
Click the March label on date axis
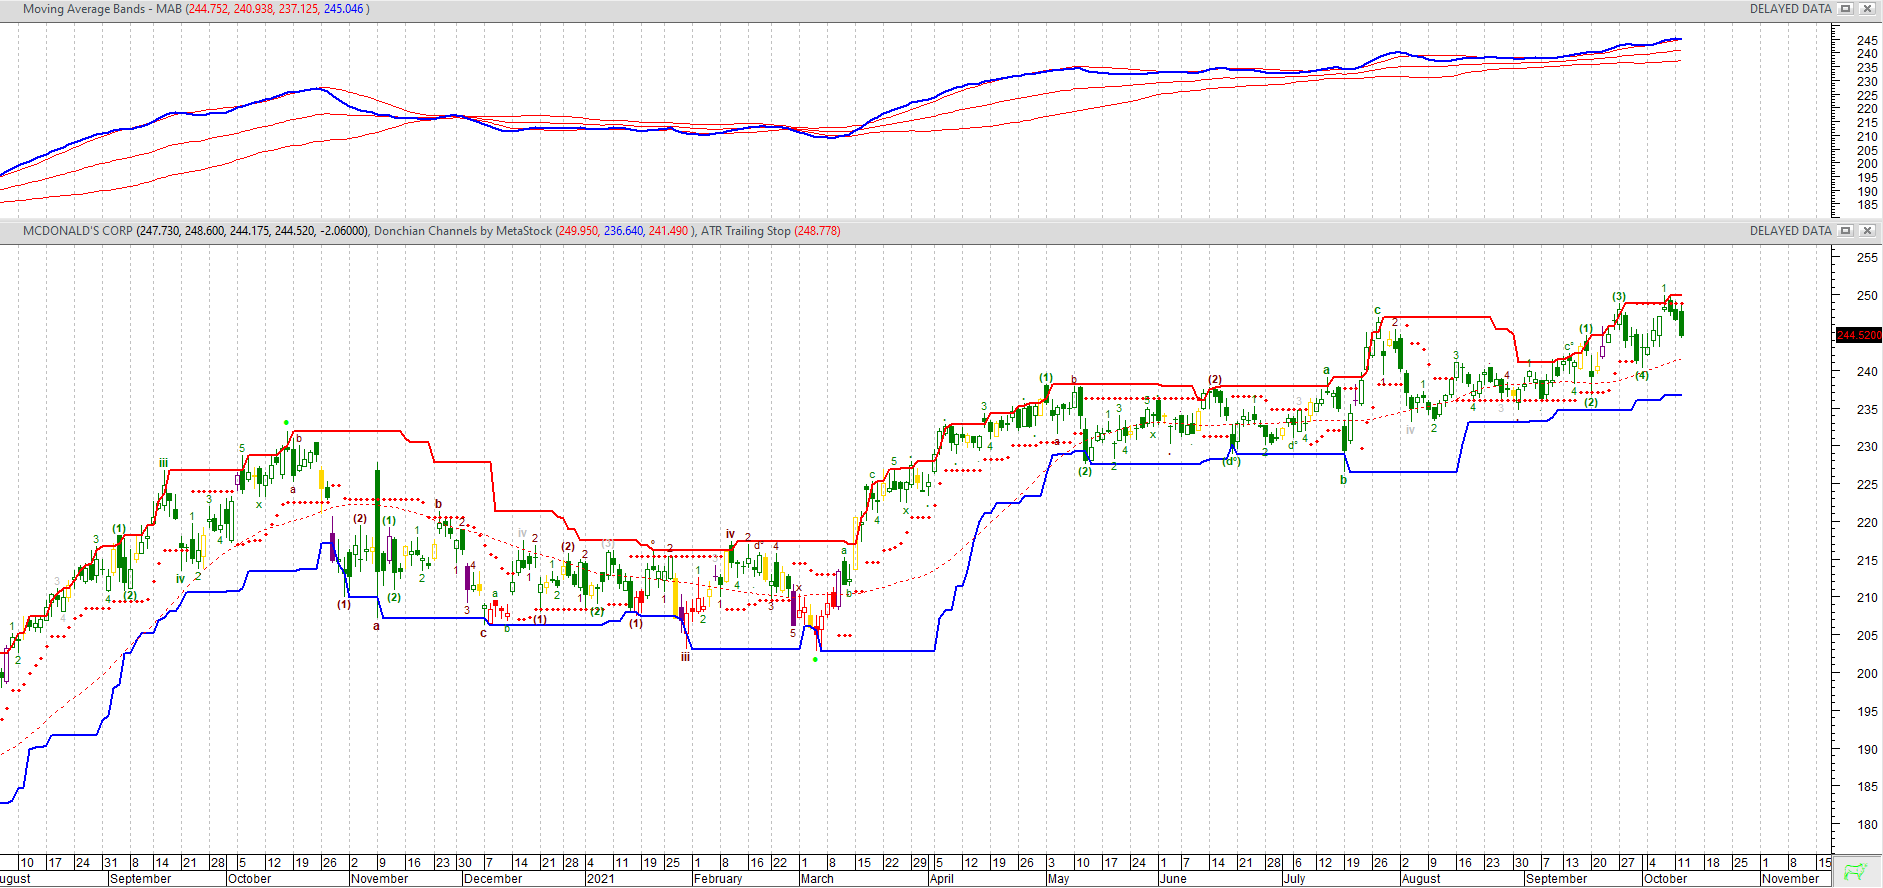click(x=817, y=879)
